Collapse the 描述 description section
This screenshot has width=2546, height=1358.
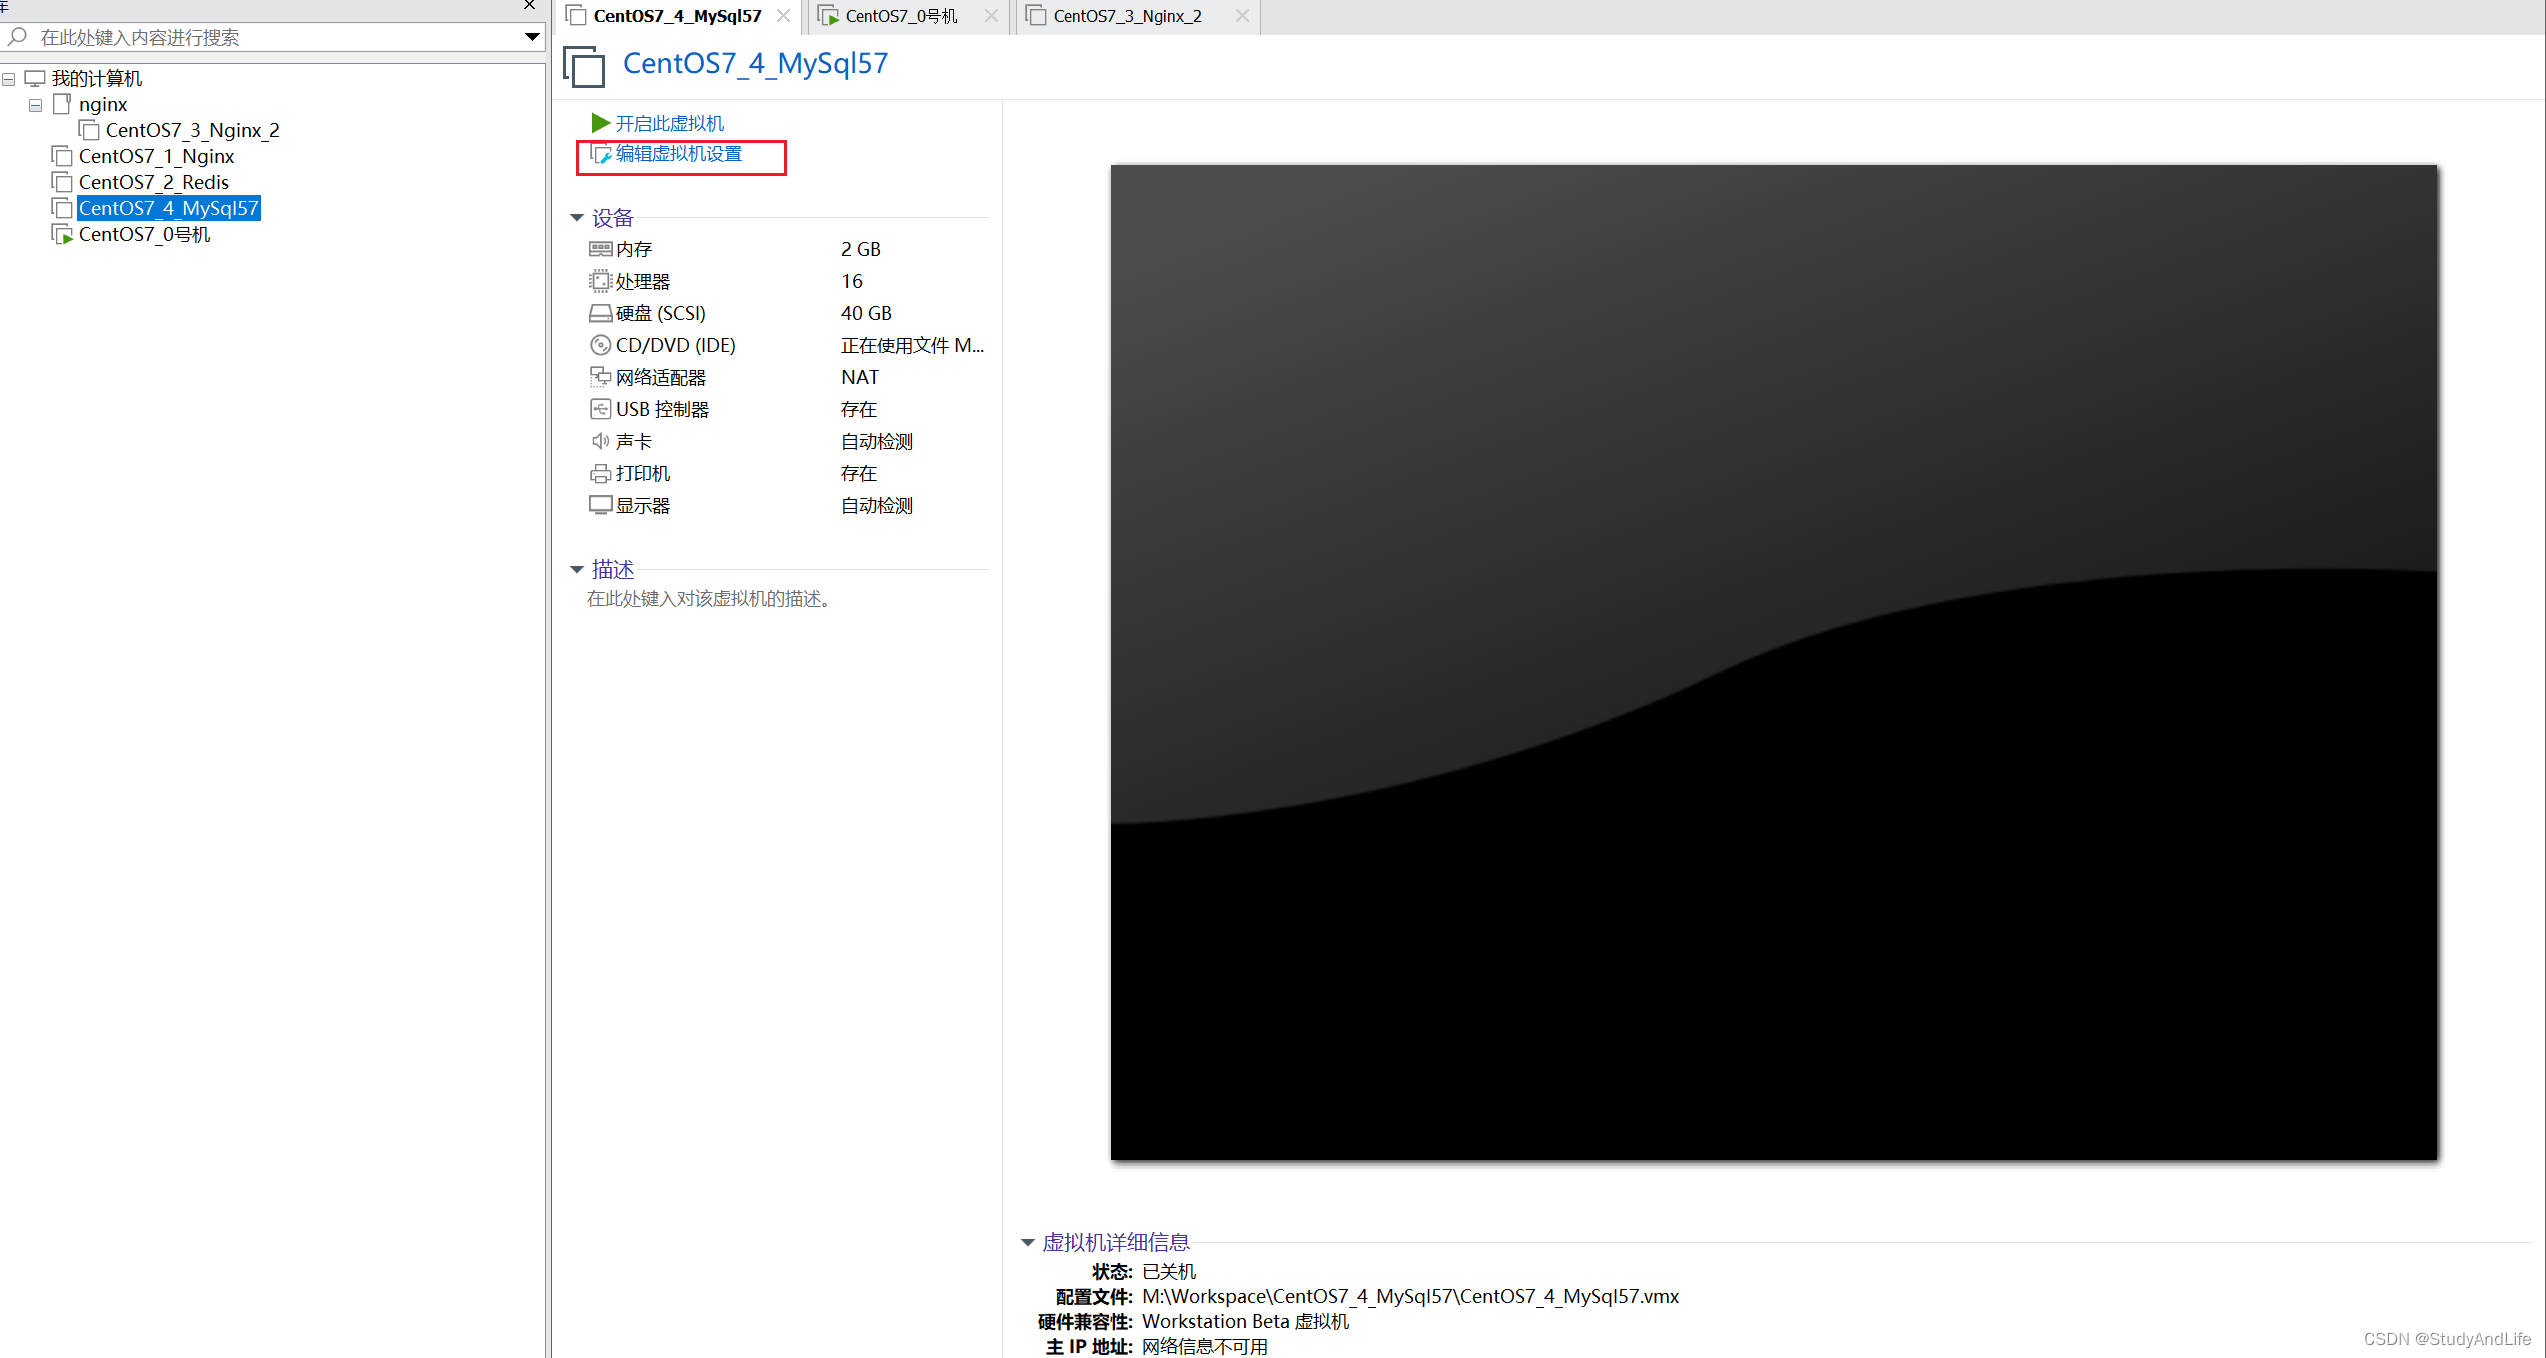coord(577,570)
